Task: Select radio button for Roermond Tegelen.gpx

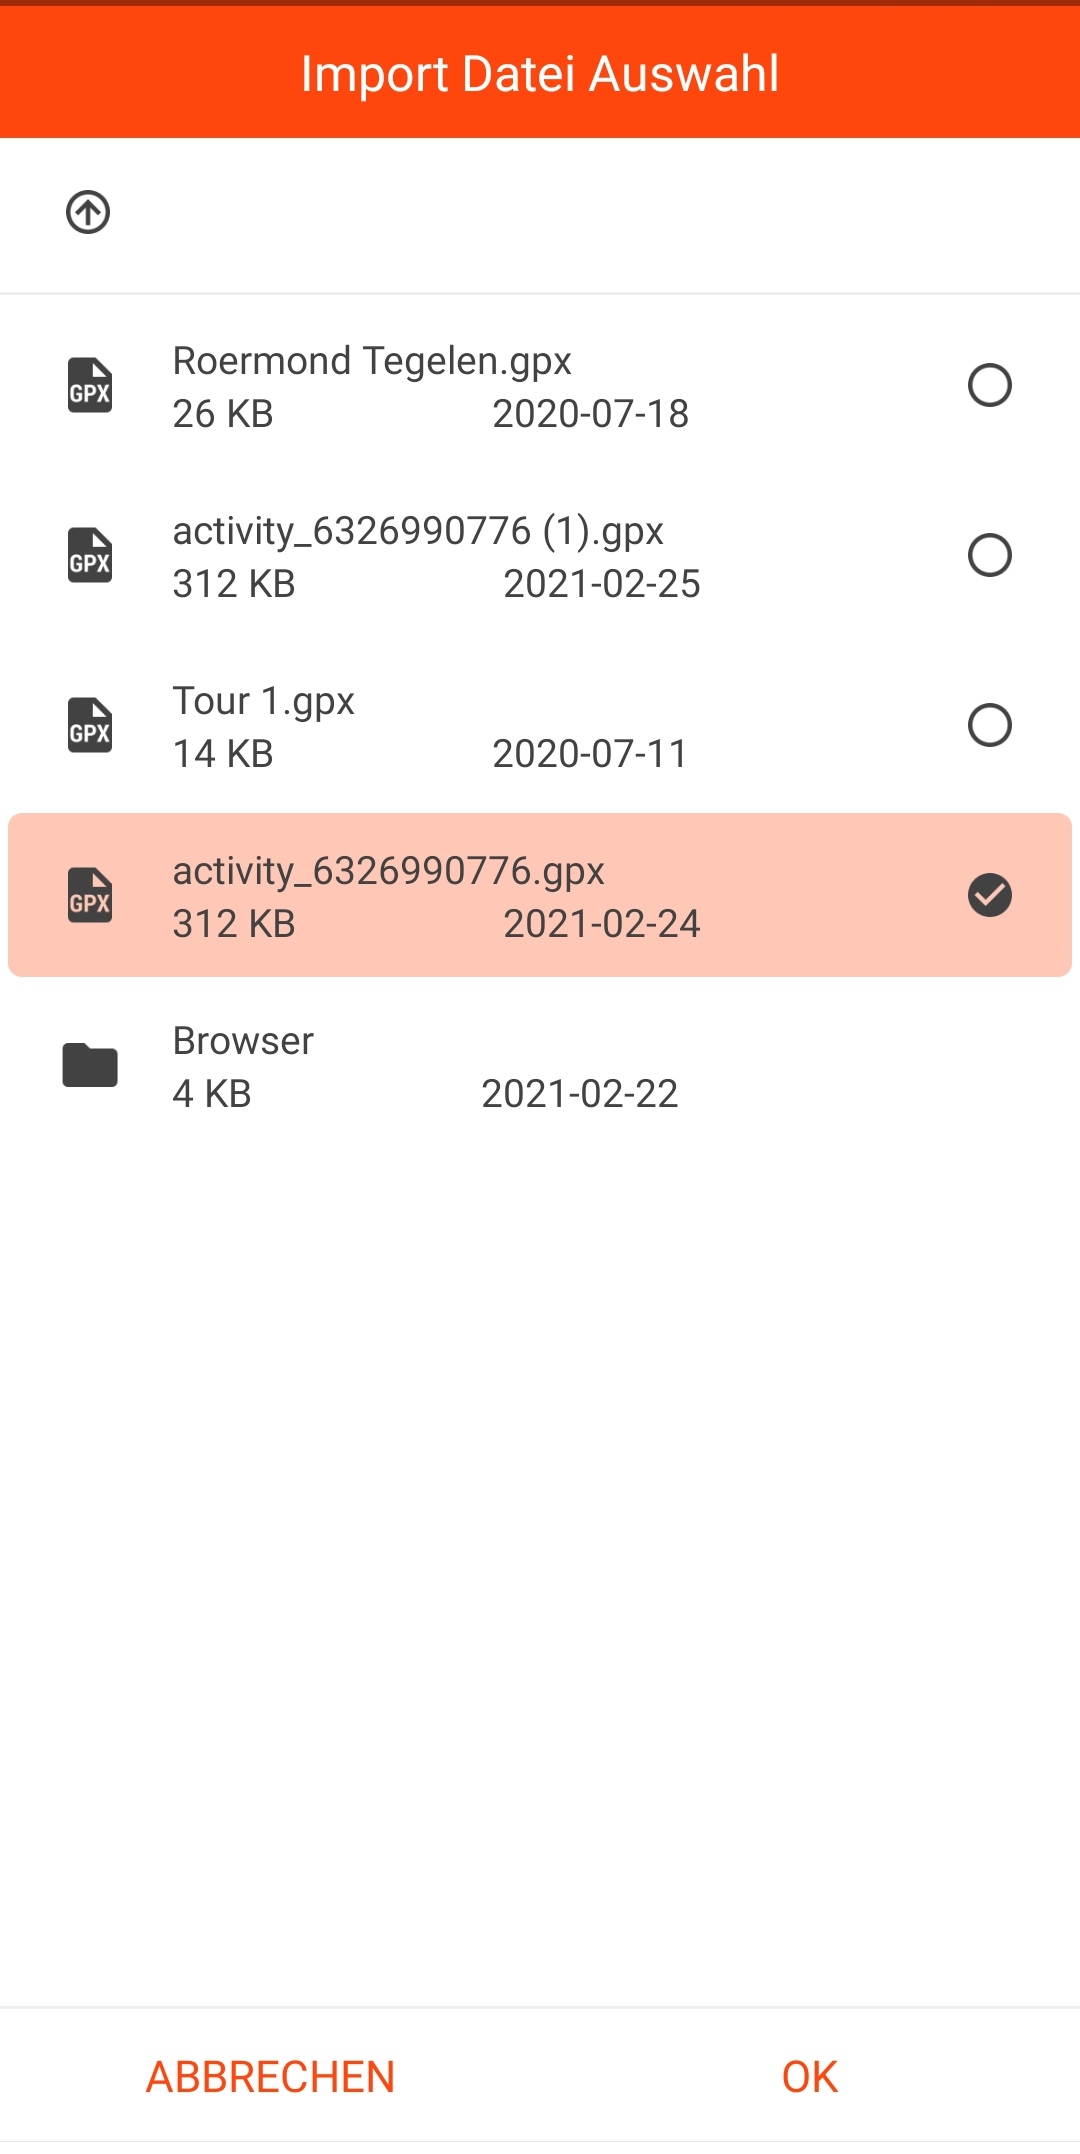Action: [x=989, y=386]
